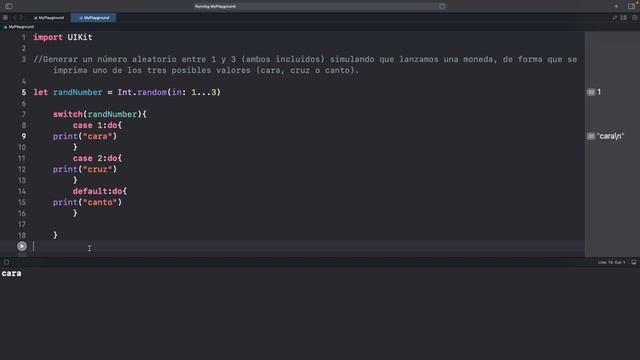The height and width of the screenshot is (360, 640).
Task: Click the default:do{ statement
Action: (x=100, y=191)
